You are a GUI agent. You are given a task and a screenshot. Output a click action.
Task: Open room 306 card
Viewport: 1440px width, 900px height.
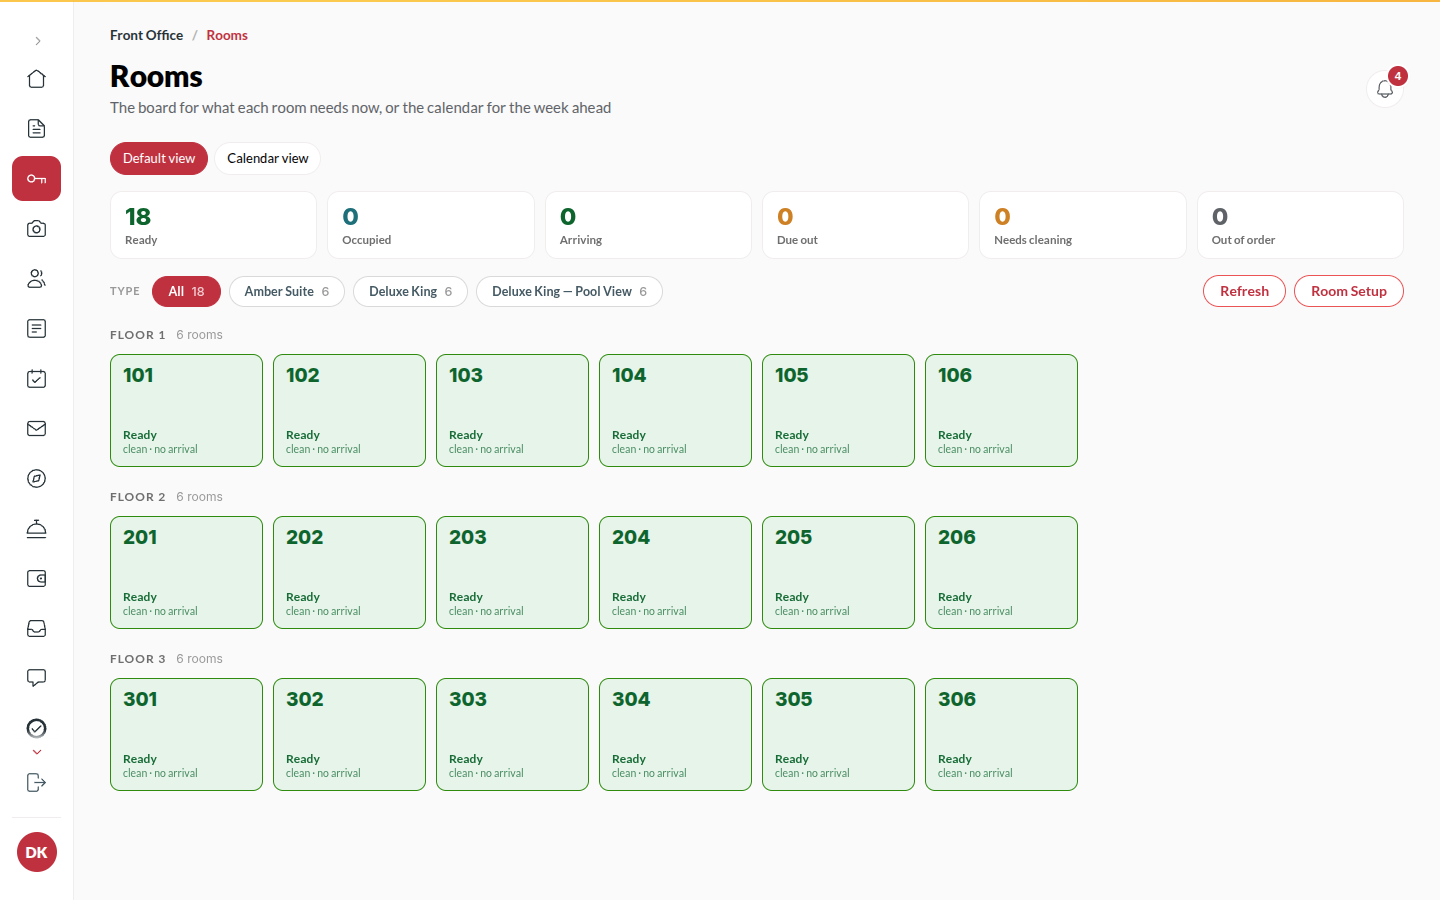1001,734
